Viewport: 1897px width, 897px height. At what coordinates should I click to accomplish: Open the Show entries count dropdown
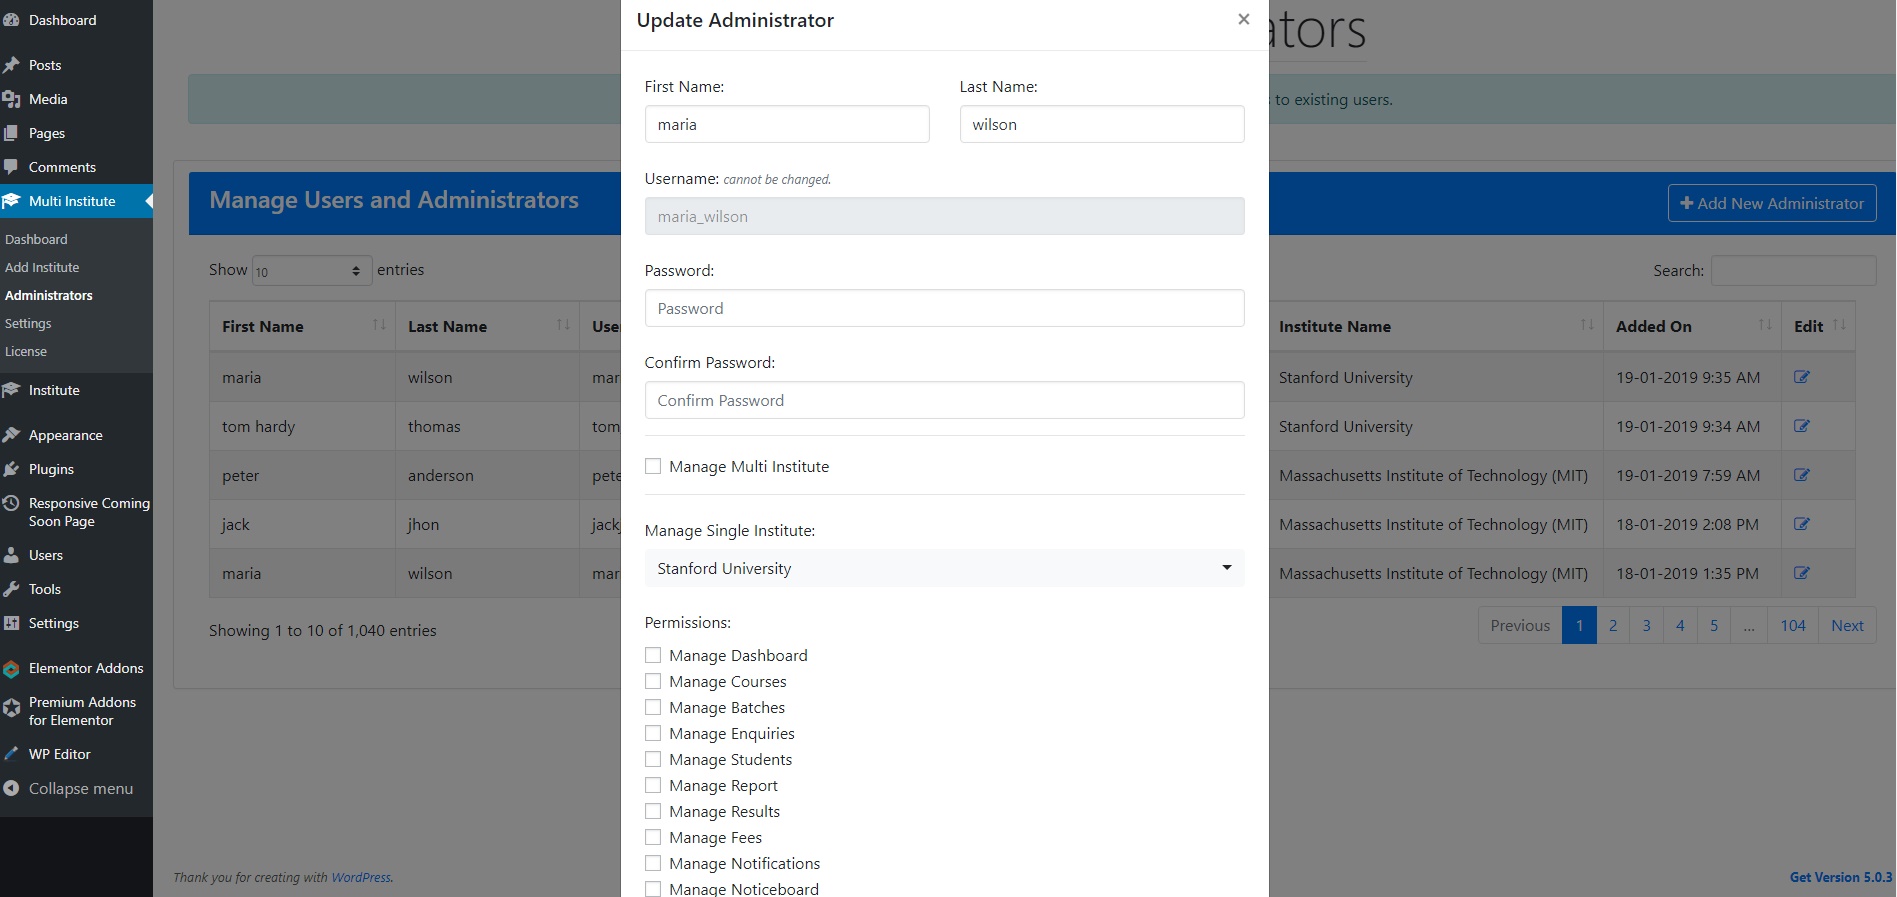click(x=312, y=270)
